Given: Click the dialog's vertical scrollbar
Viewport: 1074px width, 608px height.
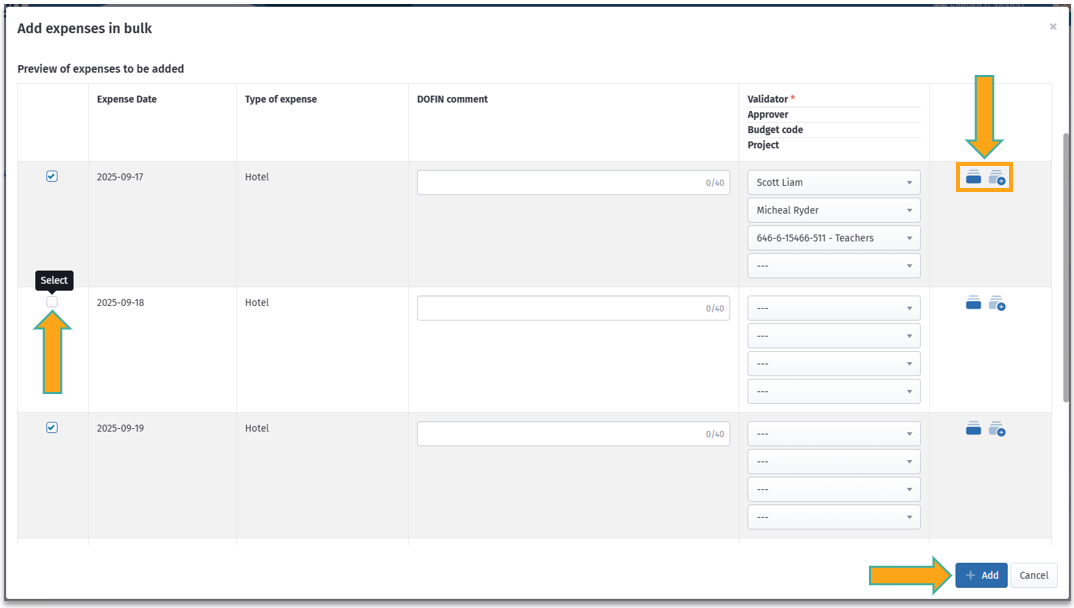Looking at the screenshot, I should [x=1066, y=267].
